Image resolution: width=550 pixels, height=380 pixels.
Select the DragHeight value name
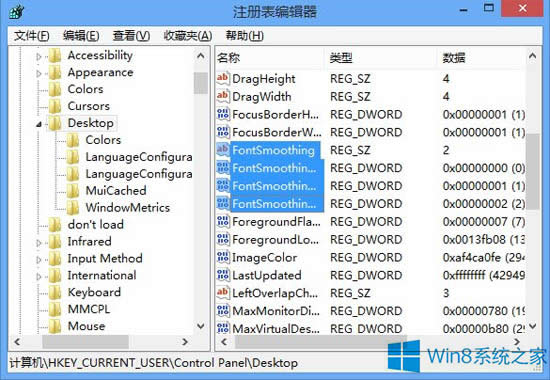pos(264,79)
